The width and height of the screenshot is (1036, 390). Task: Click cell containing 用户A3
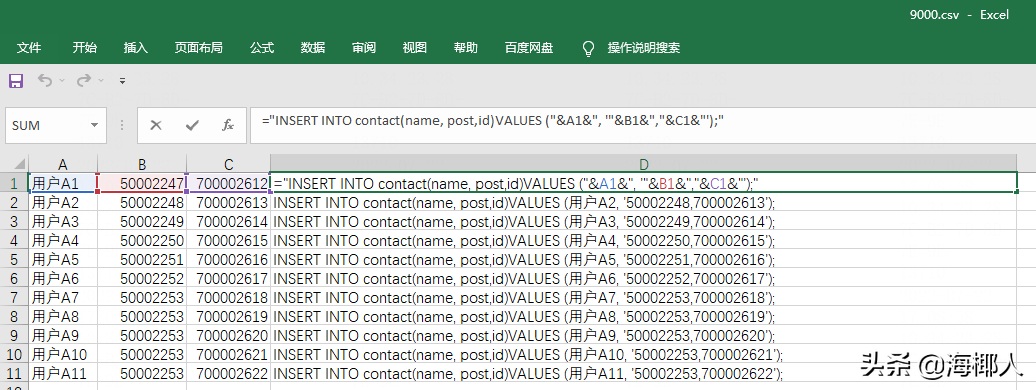(63, 221)
